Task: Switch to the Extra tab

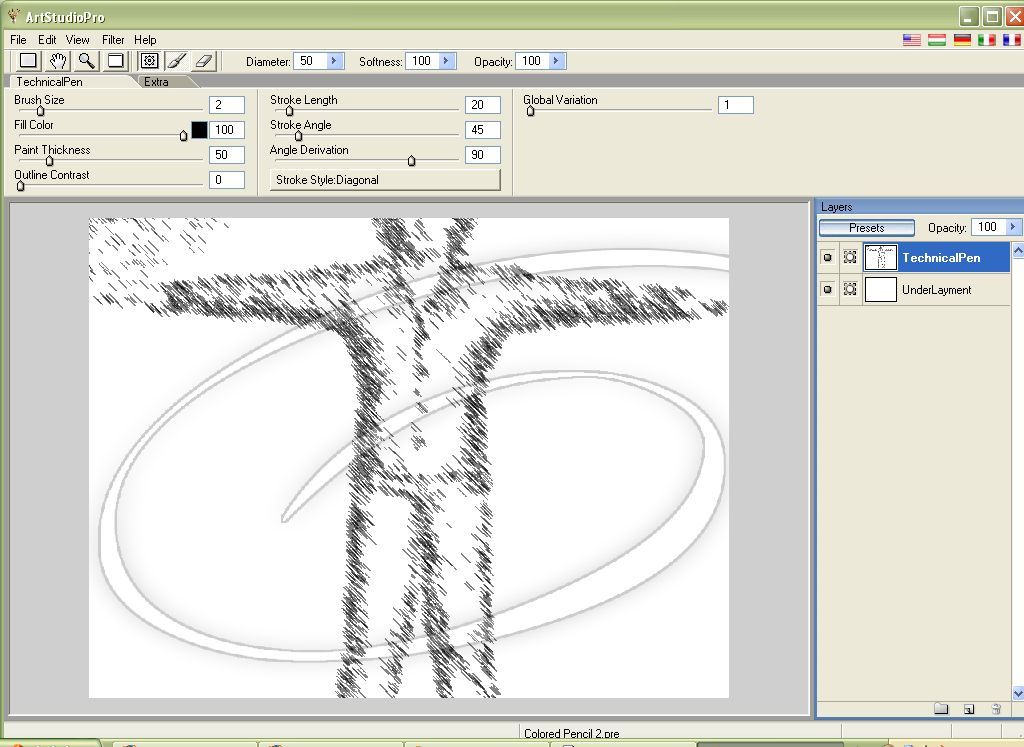Action: coord(156,82)
